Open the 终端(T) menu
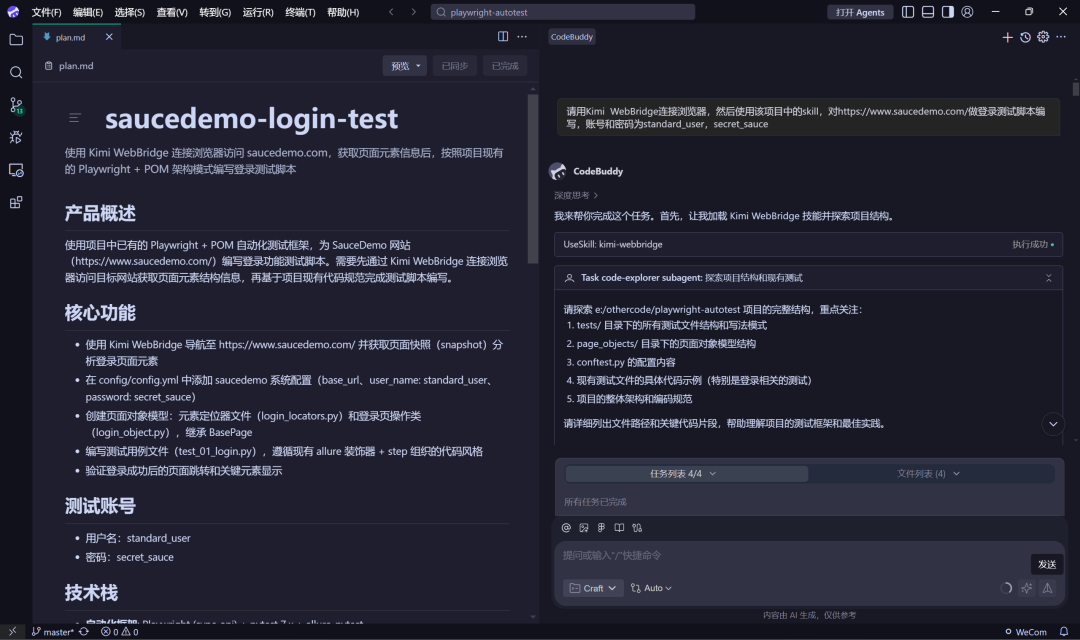Screen dimensions: 1080x640 (x=300, y=12)
